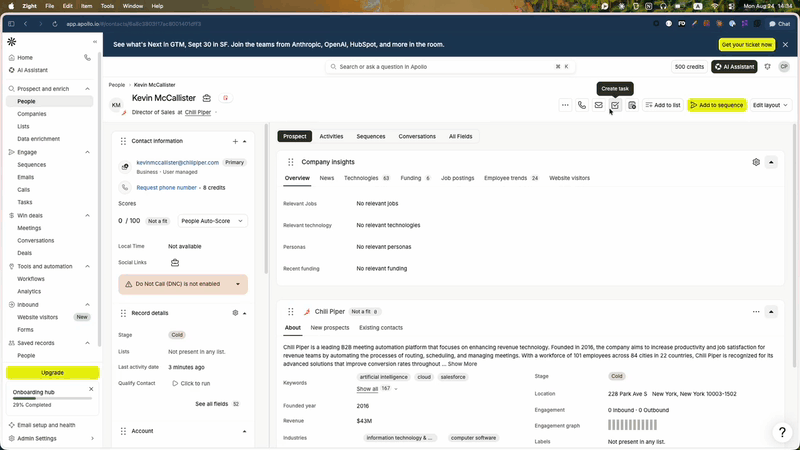The width and height of the screenshot is (800, 450).
Task: Run Qualify Contact Click to run
Action: (191, 384)
